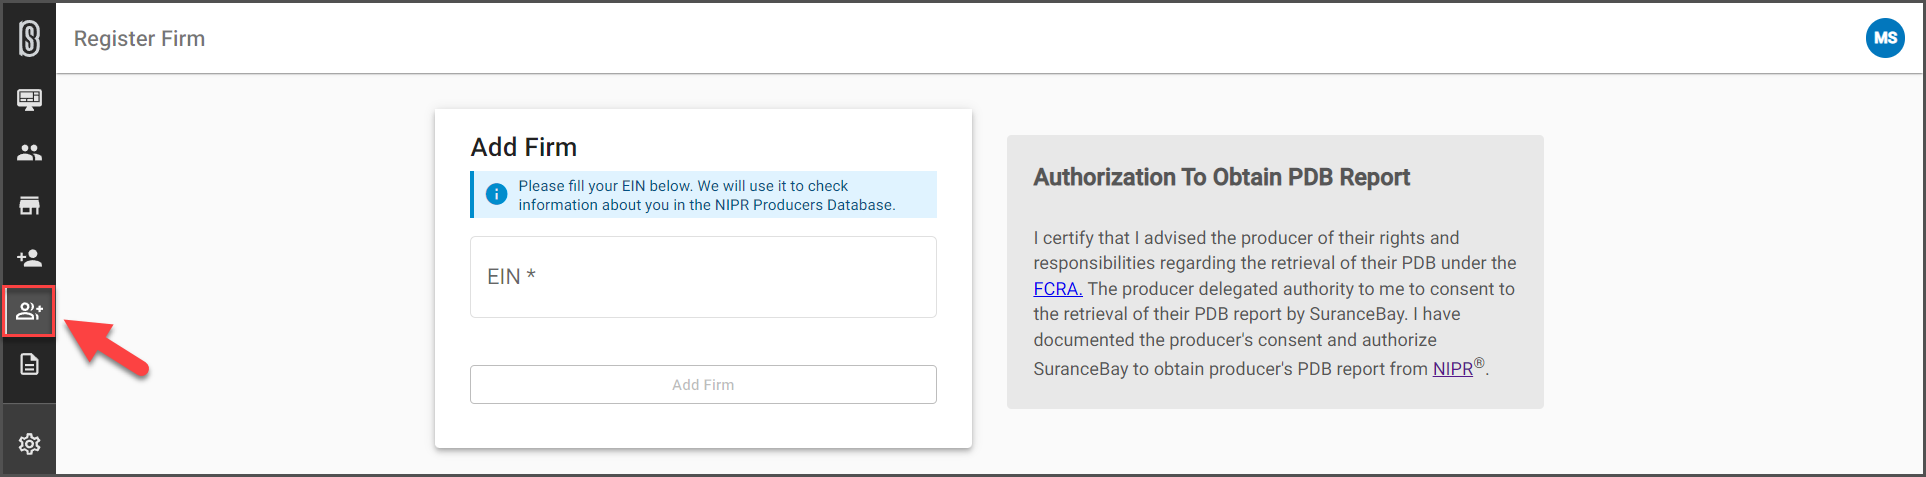This screenshot has height=477, width=1926.
Task: Click the red arrow annotation
Action: point(108,347)
